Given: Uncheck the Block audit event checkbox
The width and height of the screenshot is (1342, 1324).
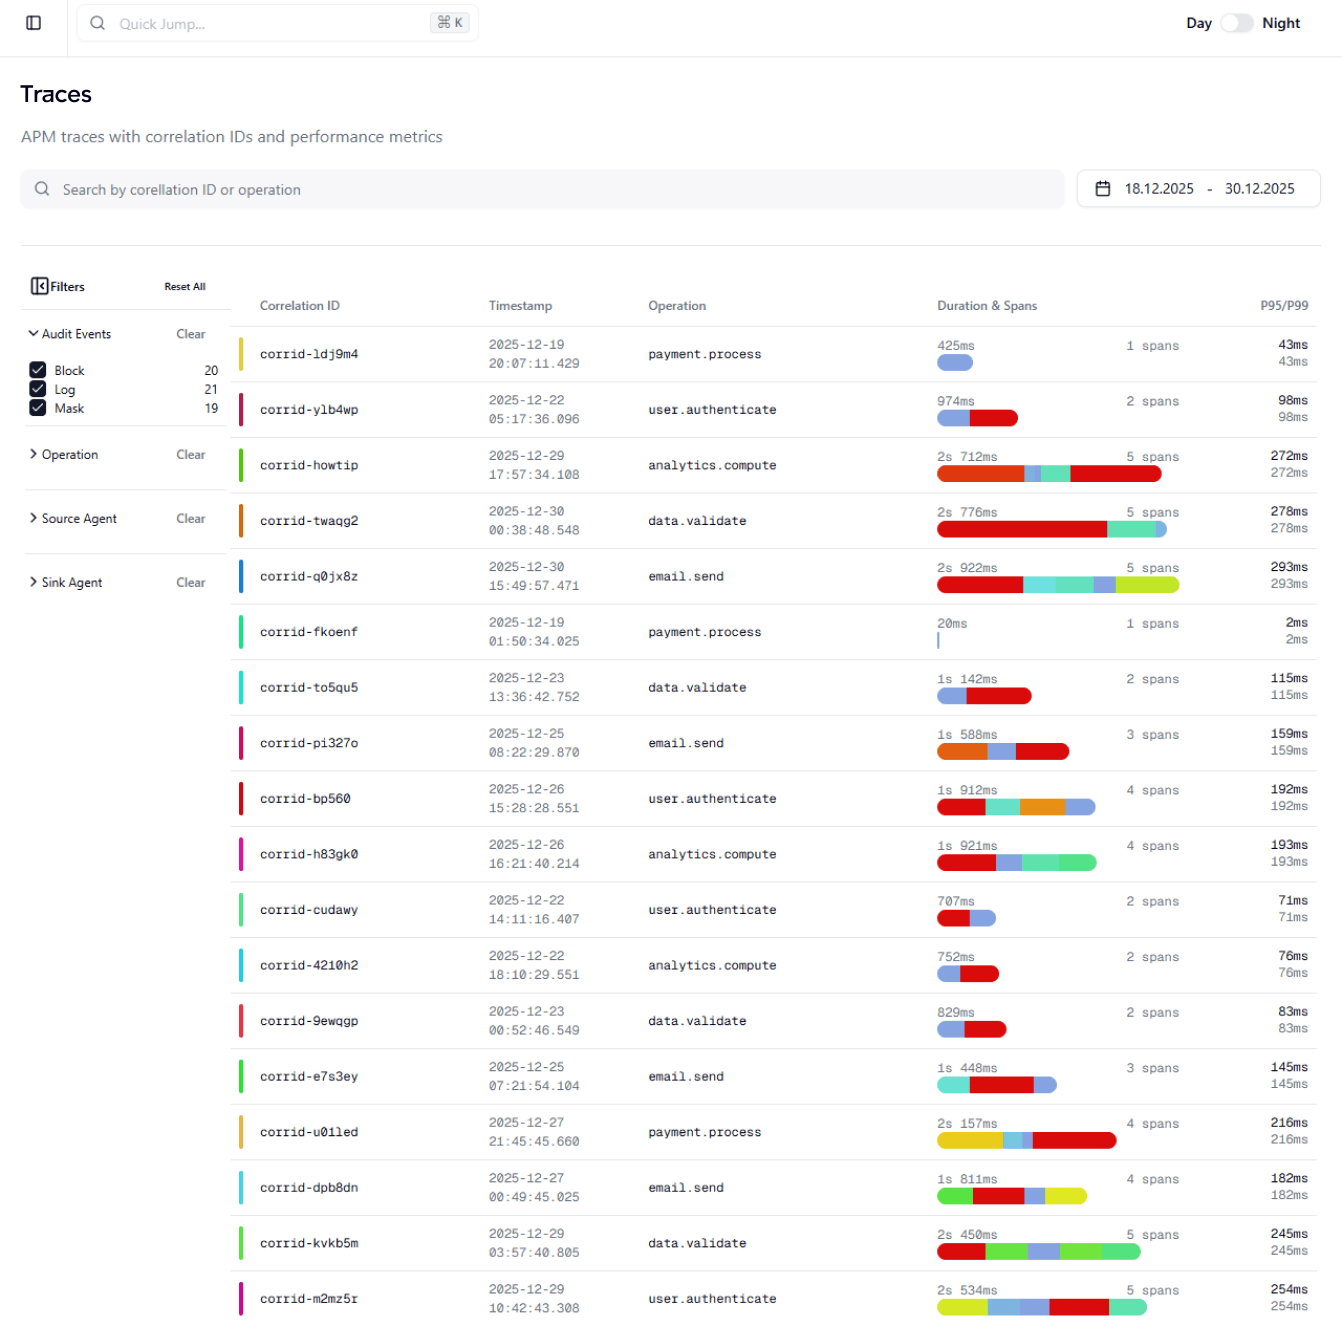Looking at the screenshot, I should click(38, 370).
